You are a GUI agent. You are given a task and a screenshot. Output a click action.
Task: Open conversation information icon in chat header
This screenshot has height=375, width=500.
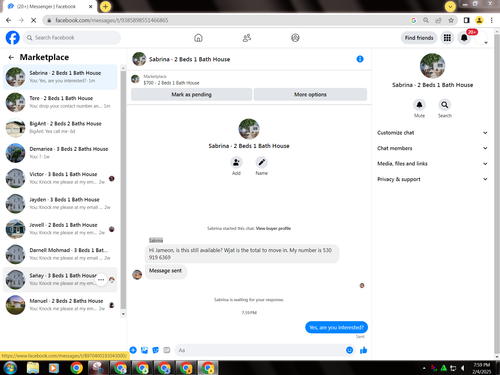click(x=360, y=59)
